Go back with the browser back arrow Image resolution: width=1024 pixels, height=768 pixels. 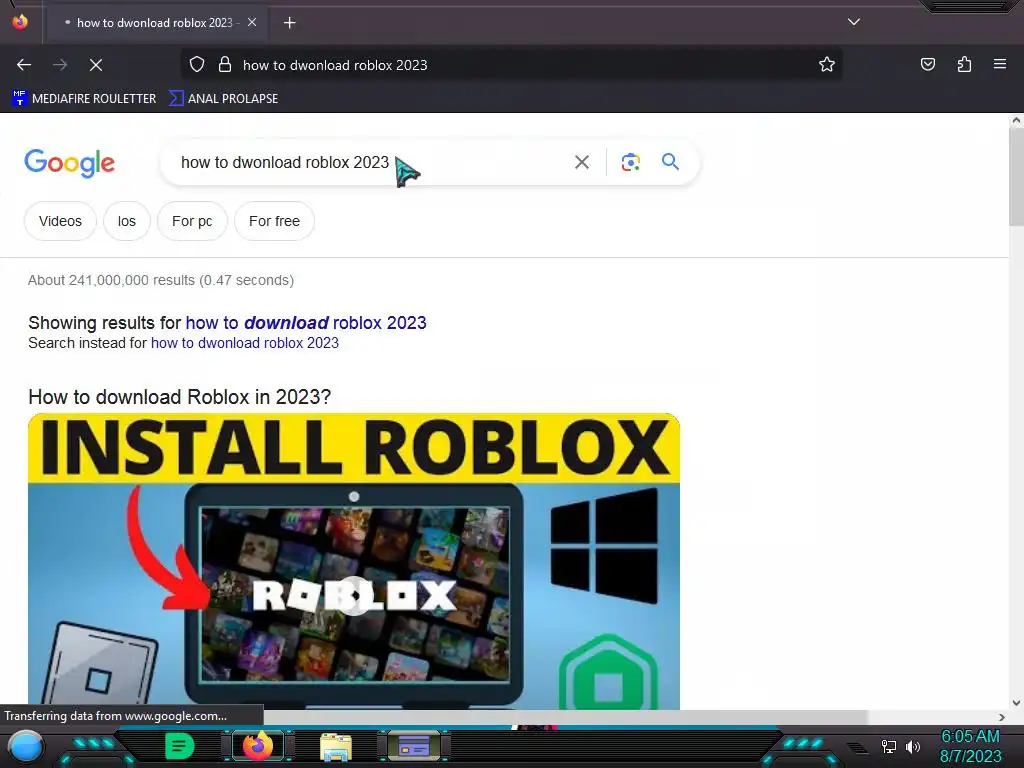[24, 65]
